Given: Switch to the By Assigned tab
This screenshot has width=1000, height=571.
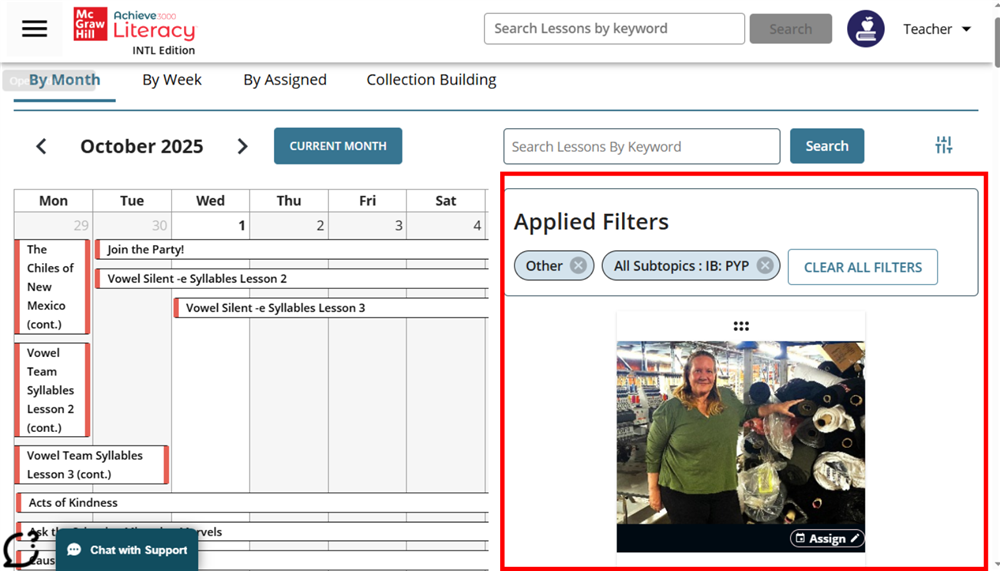Looking at the screenshot, I should tap(285, 80).
